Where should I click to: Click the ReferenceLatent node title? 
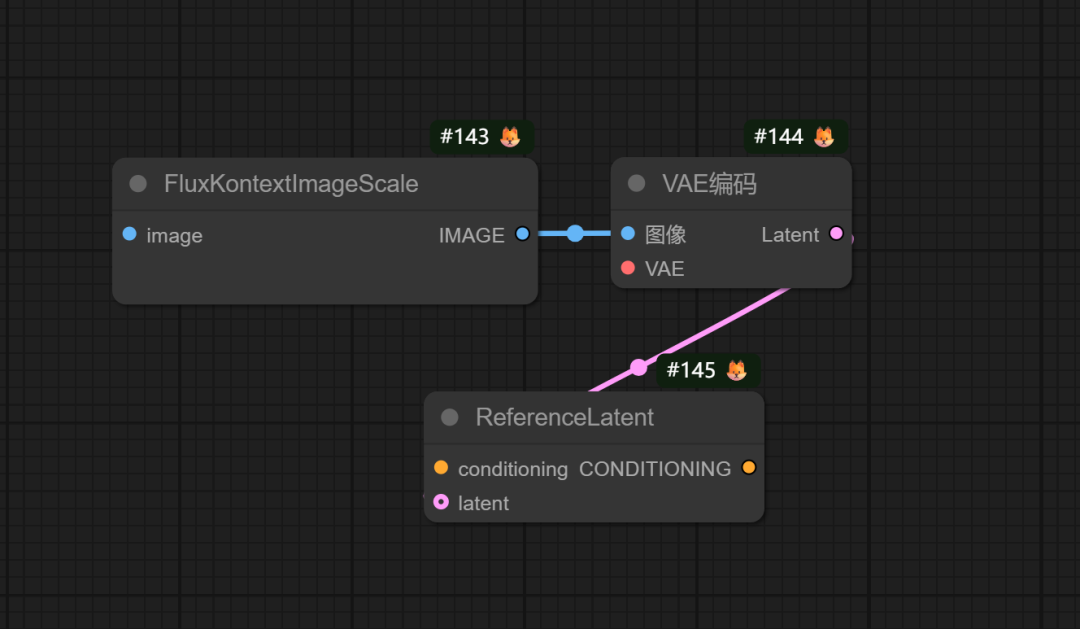click(x=564, y=417)
